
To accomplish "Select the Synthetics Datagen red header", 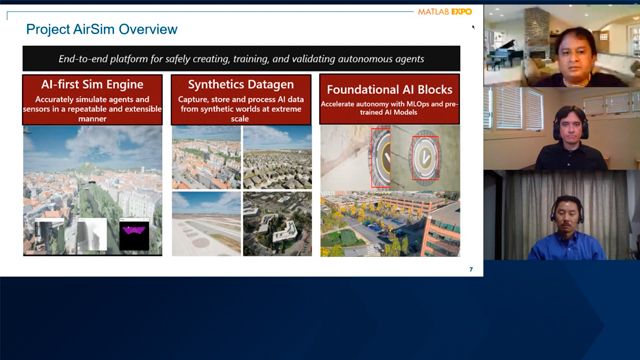I will pos(241,100).
